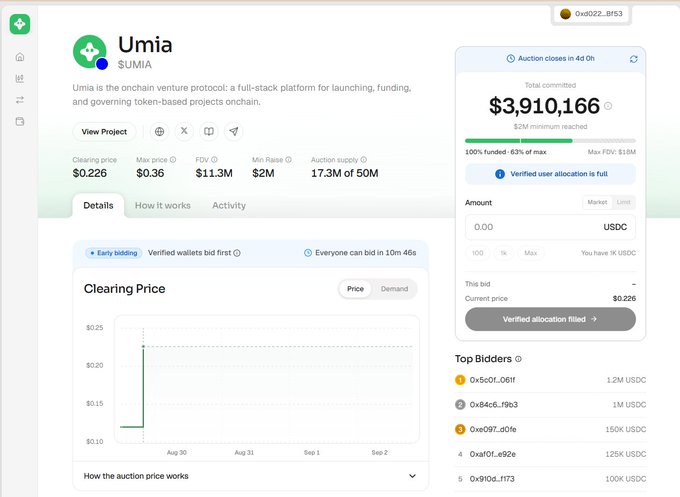Image resolution: width=680 pixels, height=497 pixels.
Task: Open the 0xd022...Bf53 wallet account button
Action: point(592,14)
